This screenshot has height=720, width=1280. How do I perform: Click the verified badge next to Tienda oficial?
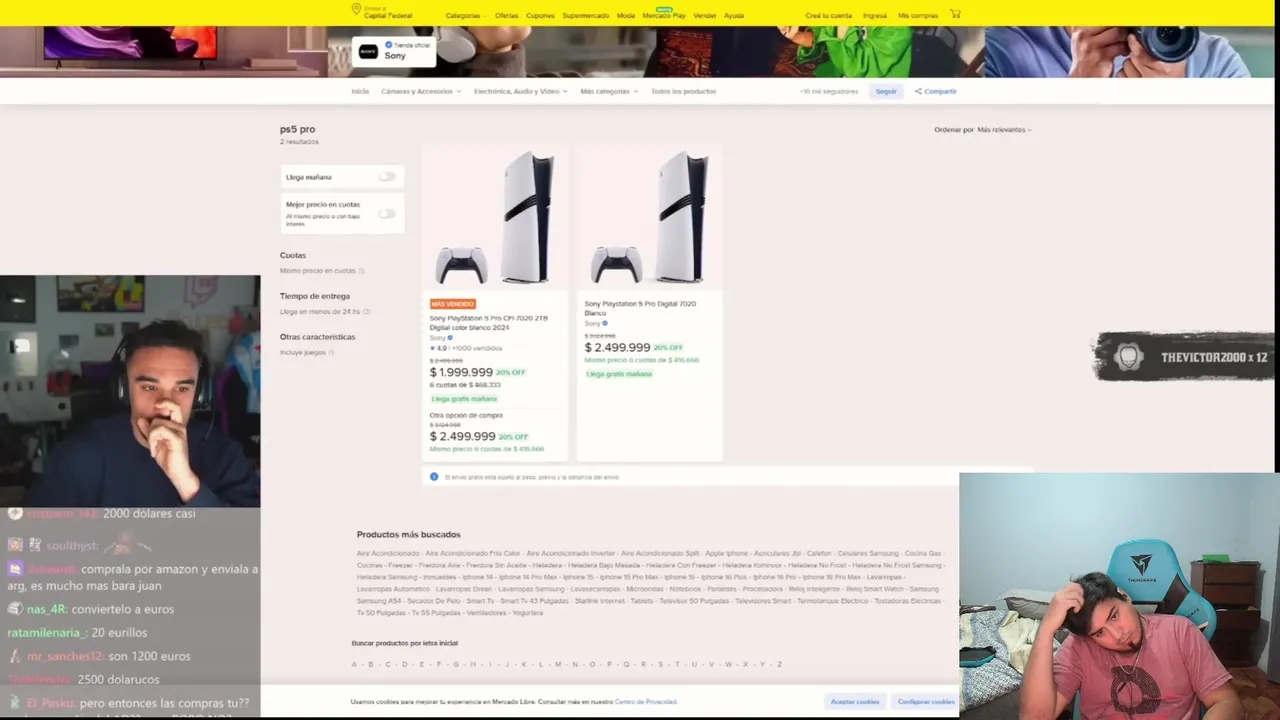389,45
